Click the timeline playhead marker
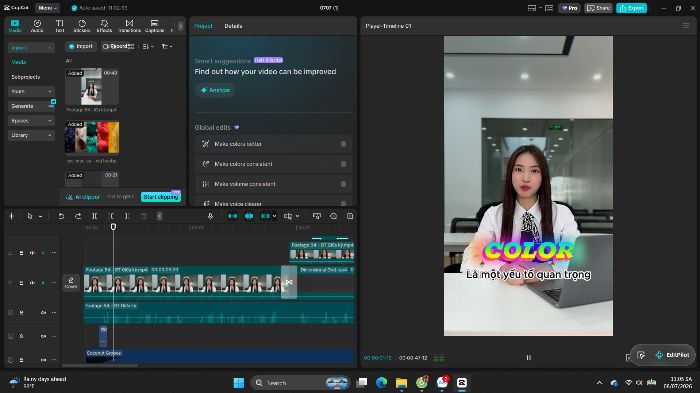700x393 pixels. tap(113, 227)
